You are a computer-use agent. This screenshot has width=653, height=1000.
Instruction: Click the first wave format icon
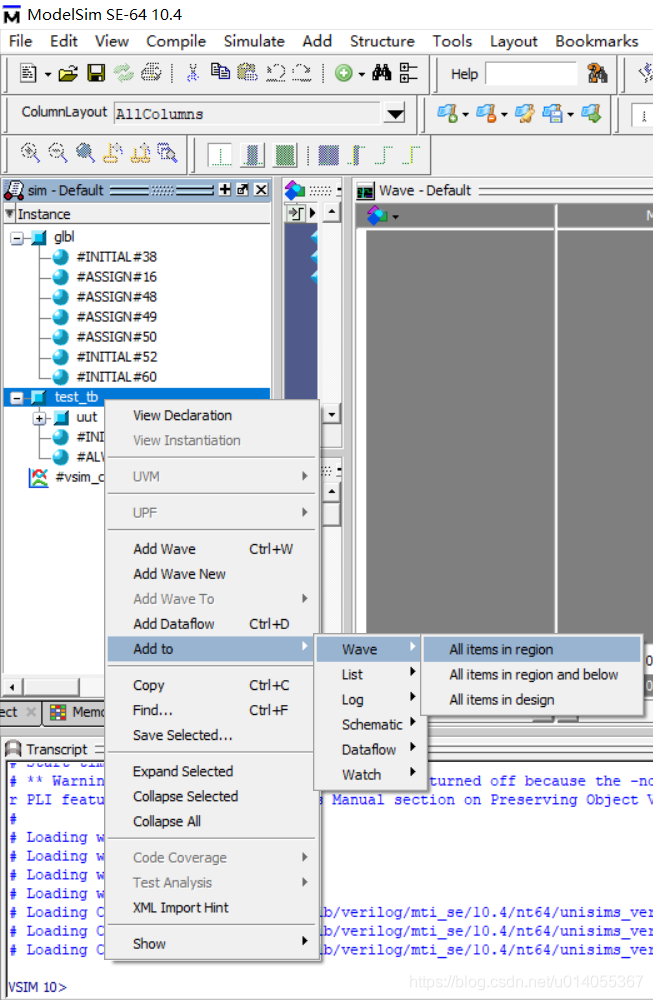pyautogui.click(x=221, y=154)
